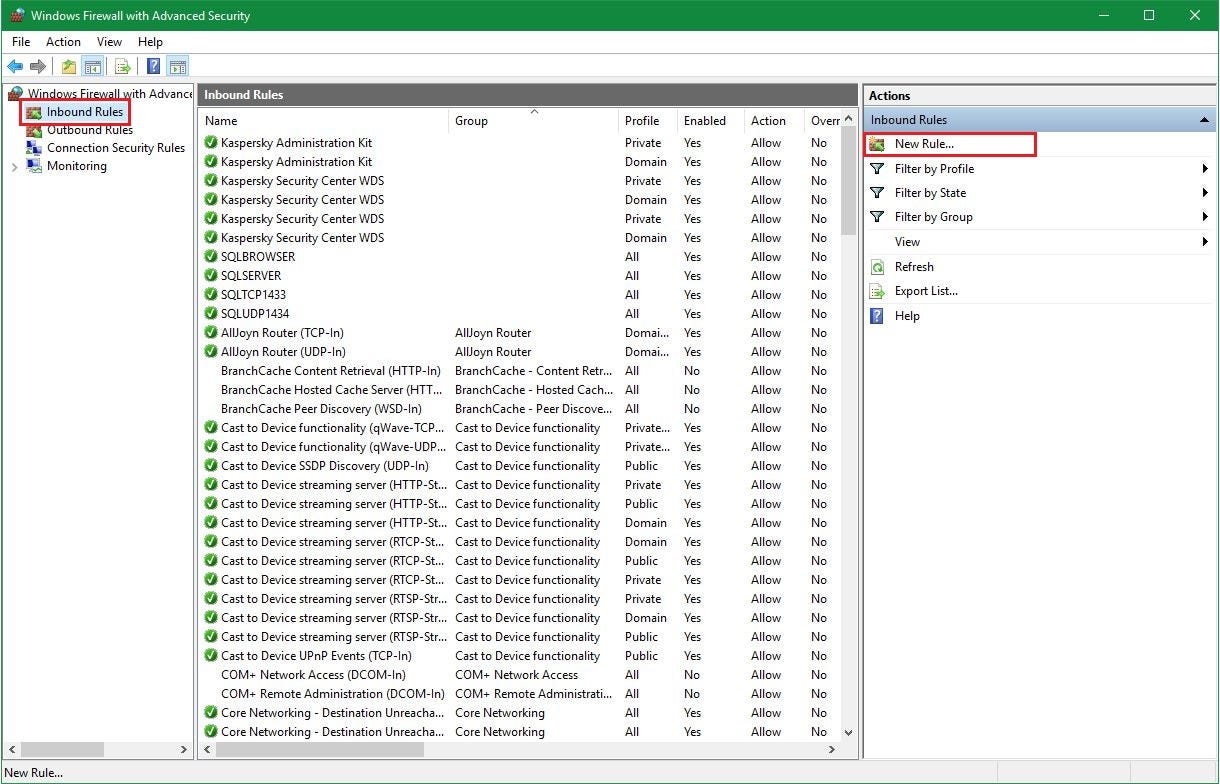Click the Forward navigation arrow

(37, 66)
